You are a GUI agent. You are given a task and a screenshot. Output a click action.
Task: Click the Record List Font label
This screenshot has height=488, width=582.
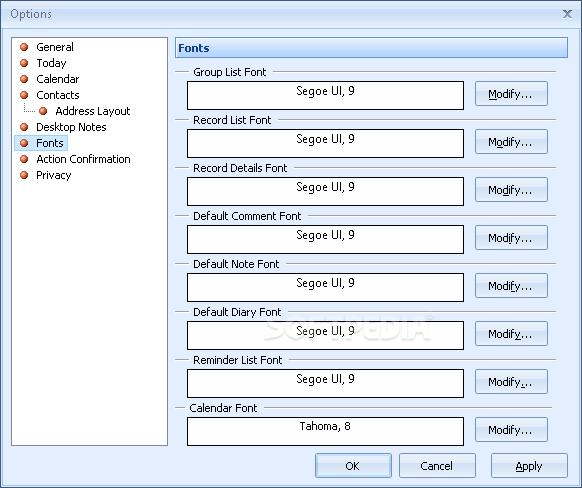pyautogui.click(x=232, y=120)
